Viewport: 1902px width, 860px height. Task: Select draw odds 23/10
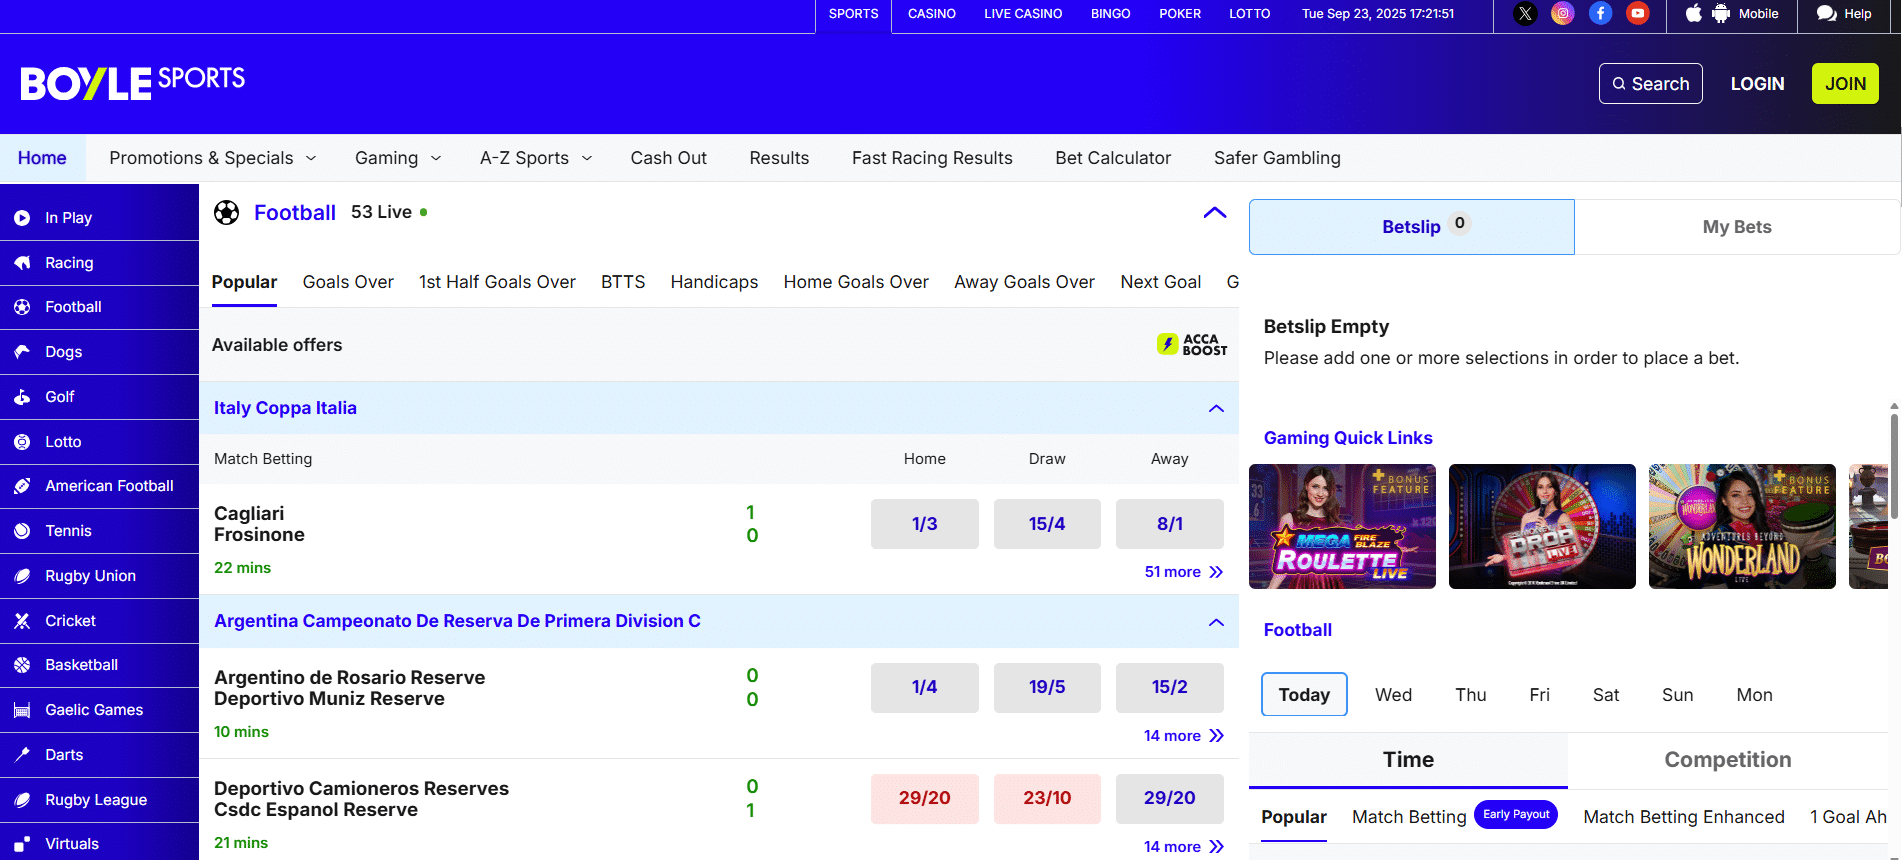point(1047,798)
